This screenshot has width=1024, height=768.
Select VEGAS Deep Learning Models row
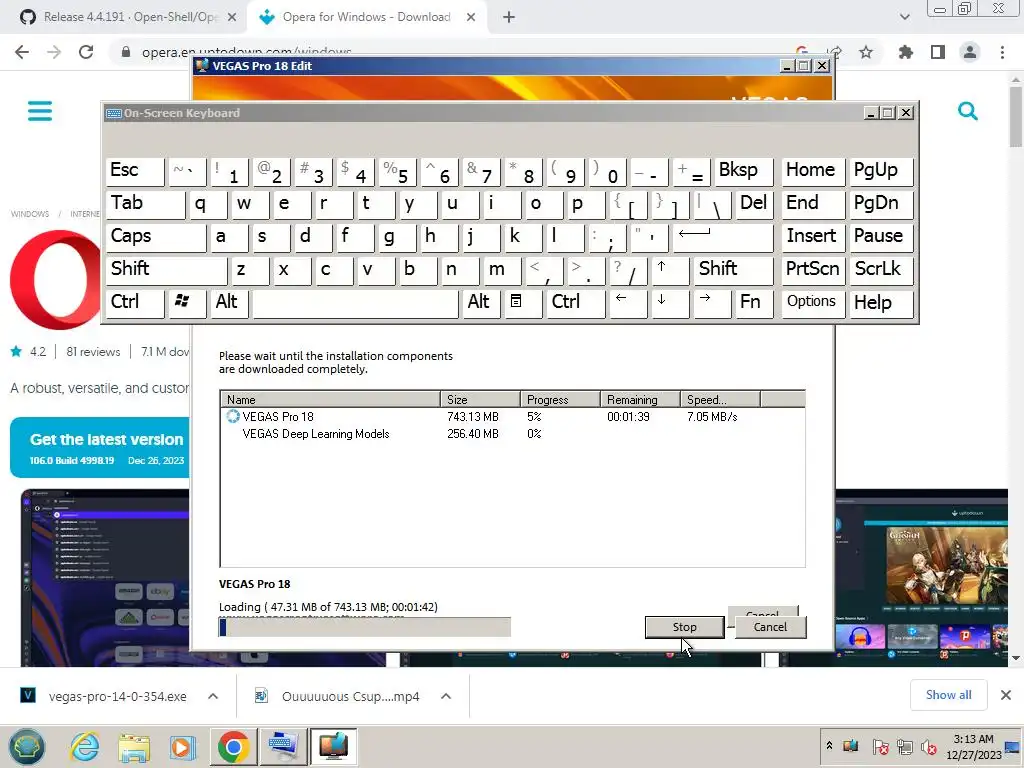(x=512, y=434)
